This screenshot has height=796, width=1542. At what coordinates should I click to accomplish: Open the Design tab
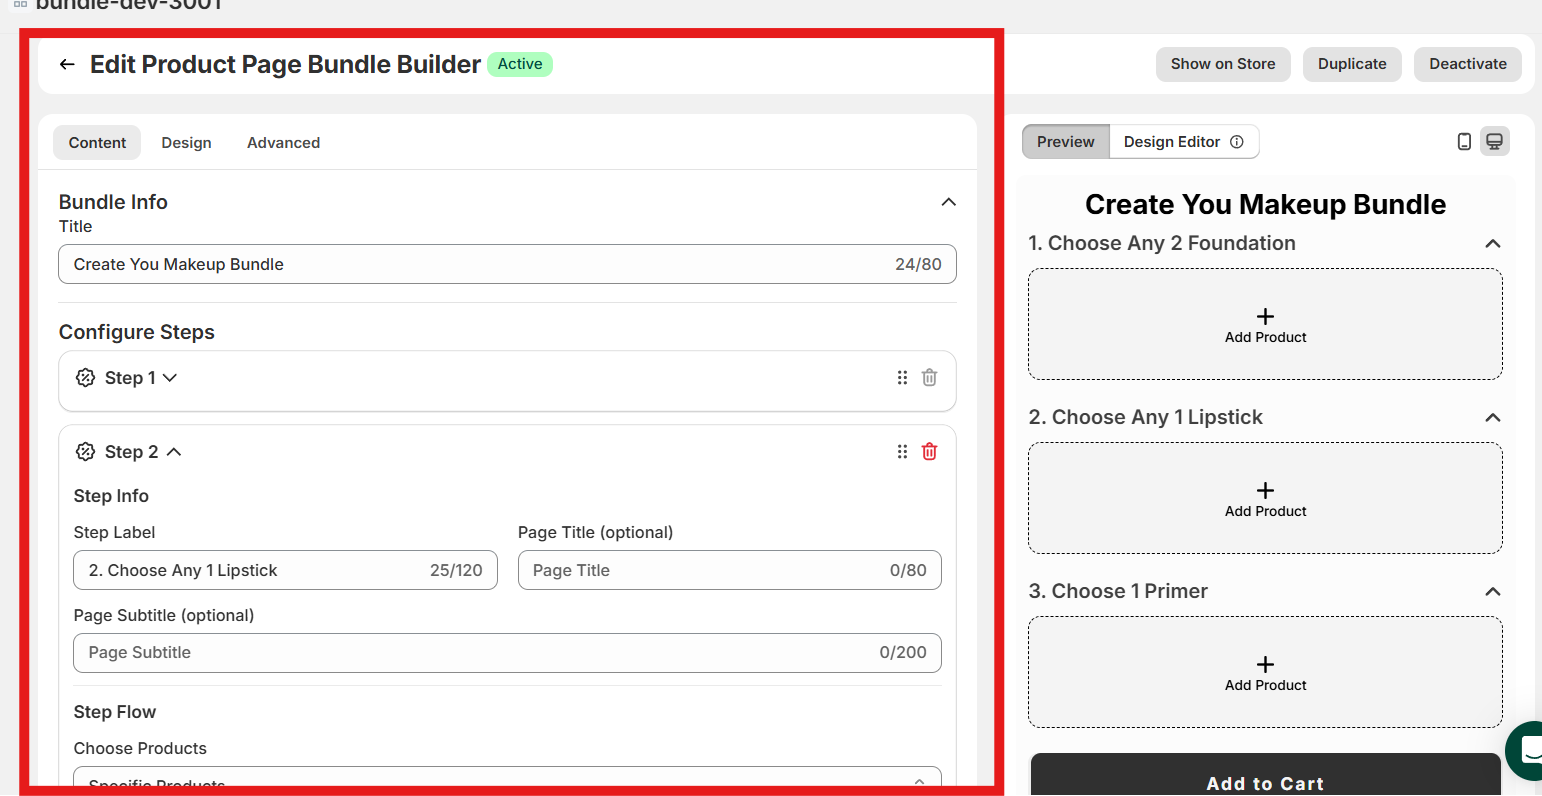[186, 143]
